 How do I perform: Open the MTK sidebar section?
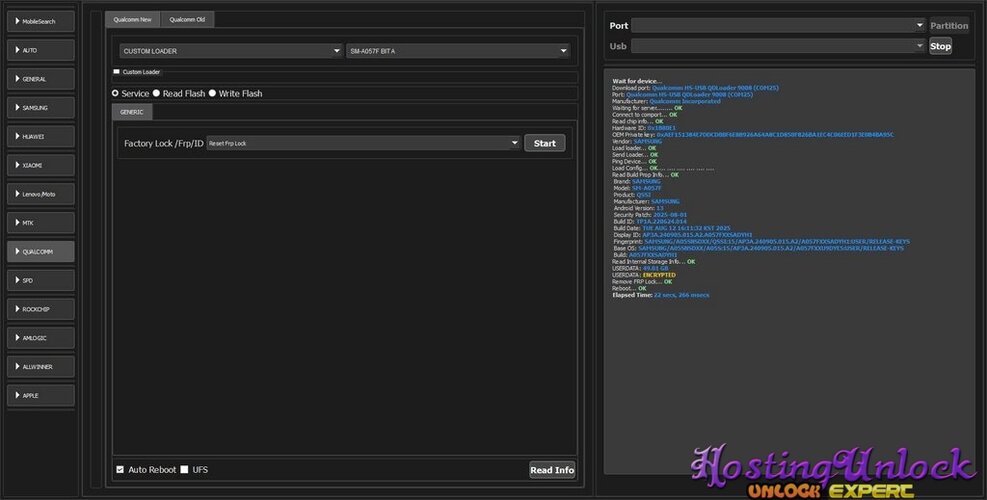click(40, 223)
